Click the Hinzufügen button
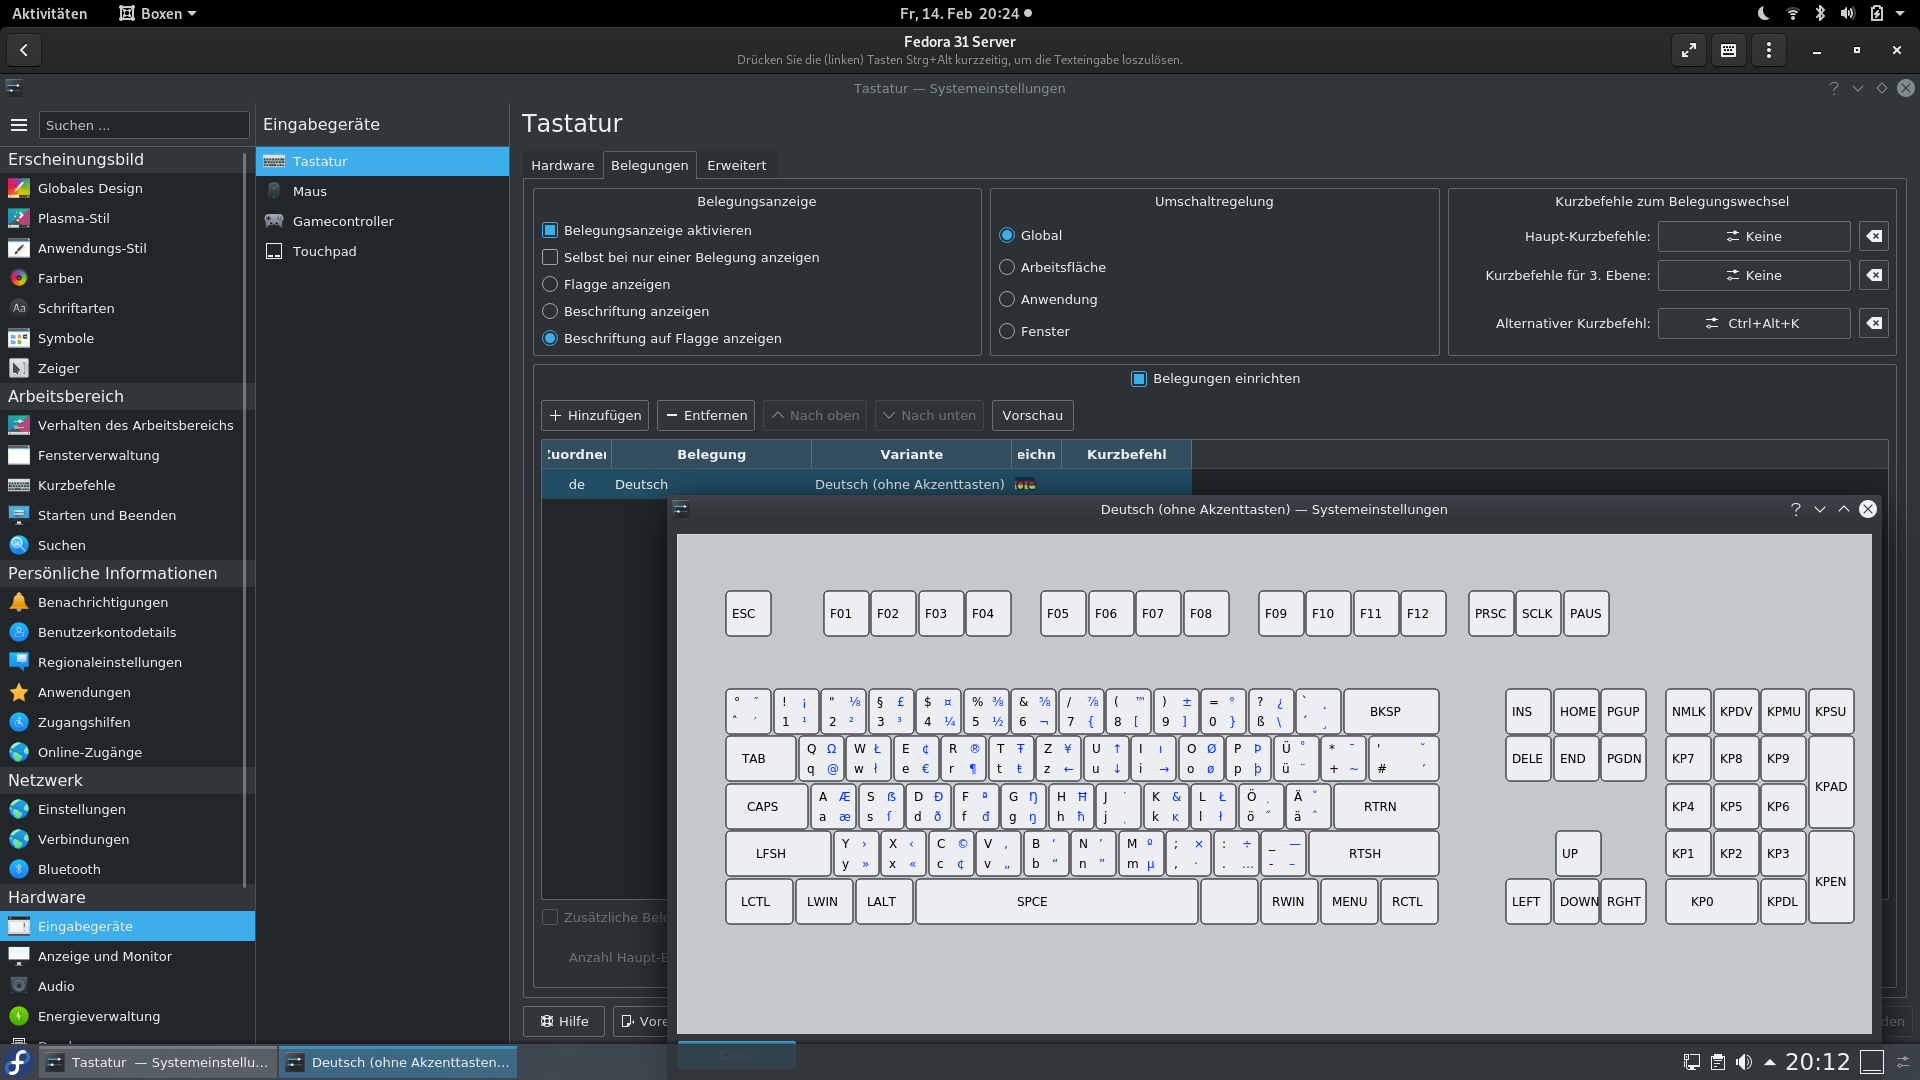 click(595, 415)
